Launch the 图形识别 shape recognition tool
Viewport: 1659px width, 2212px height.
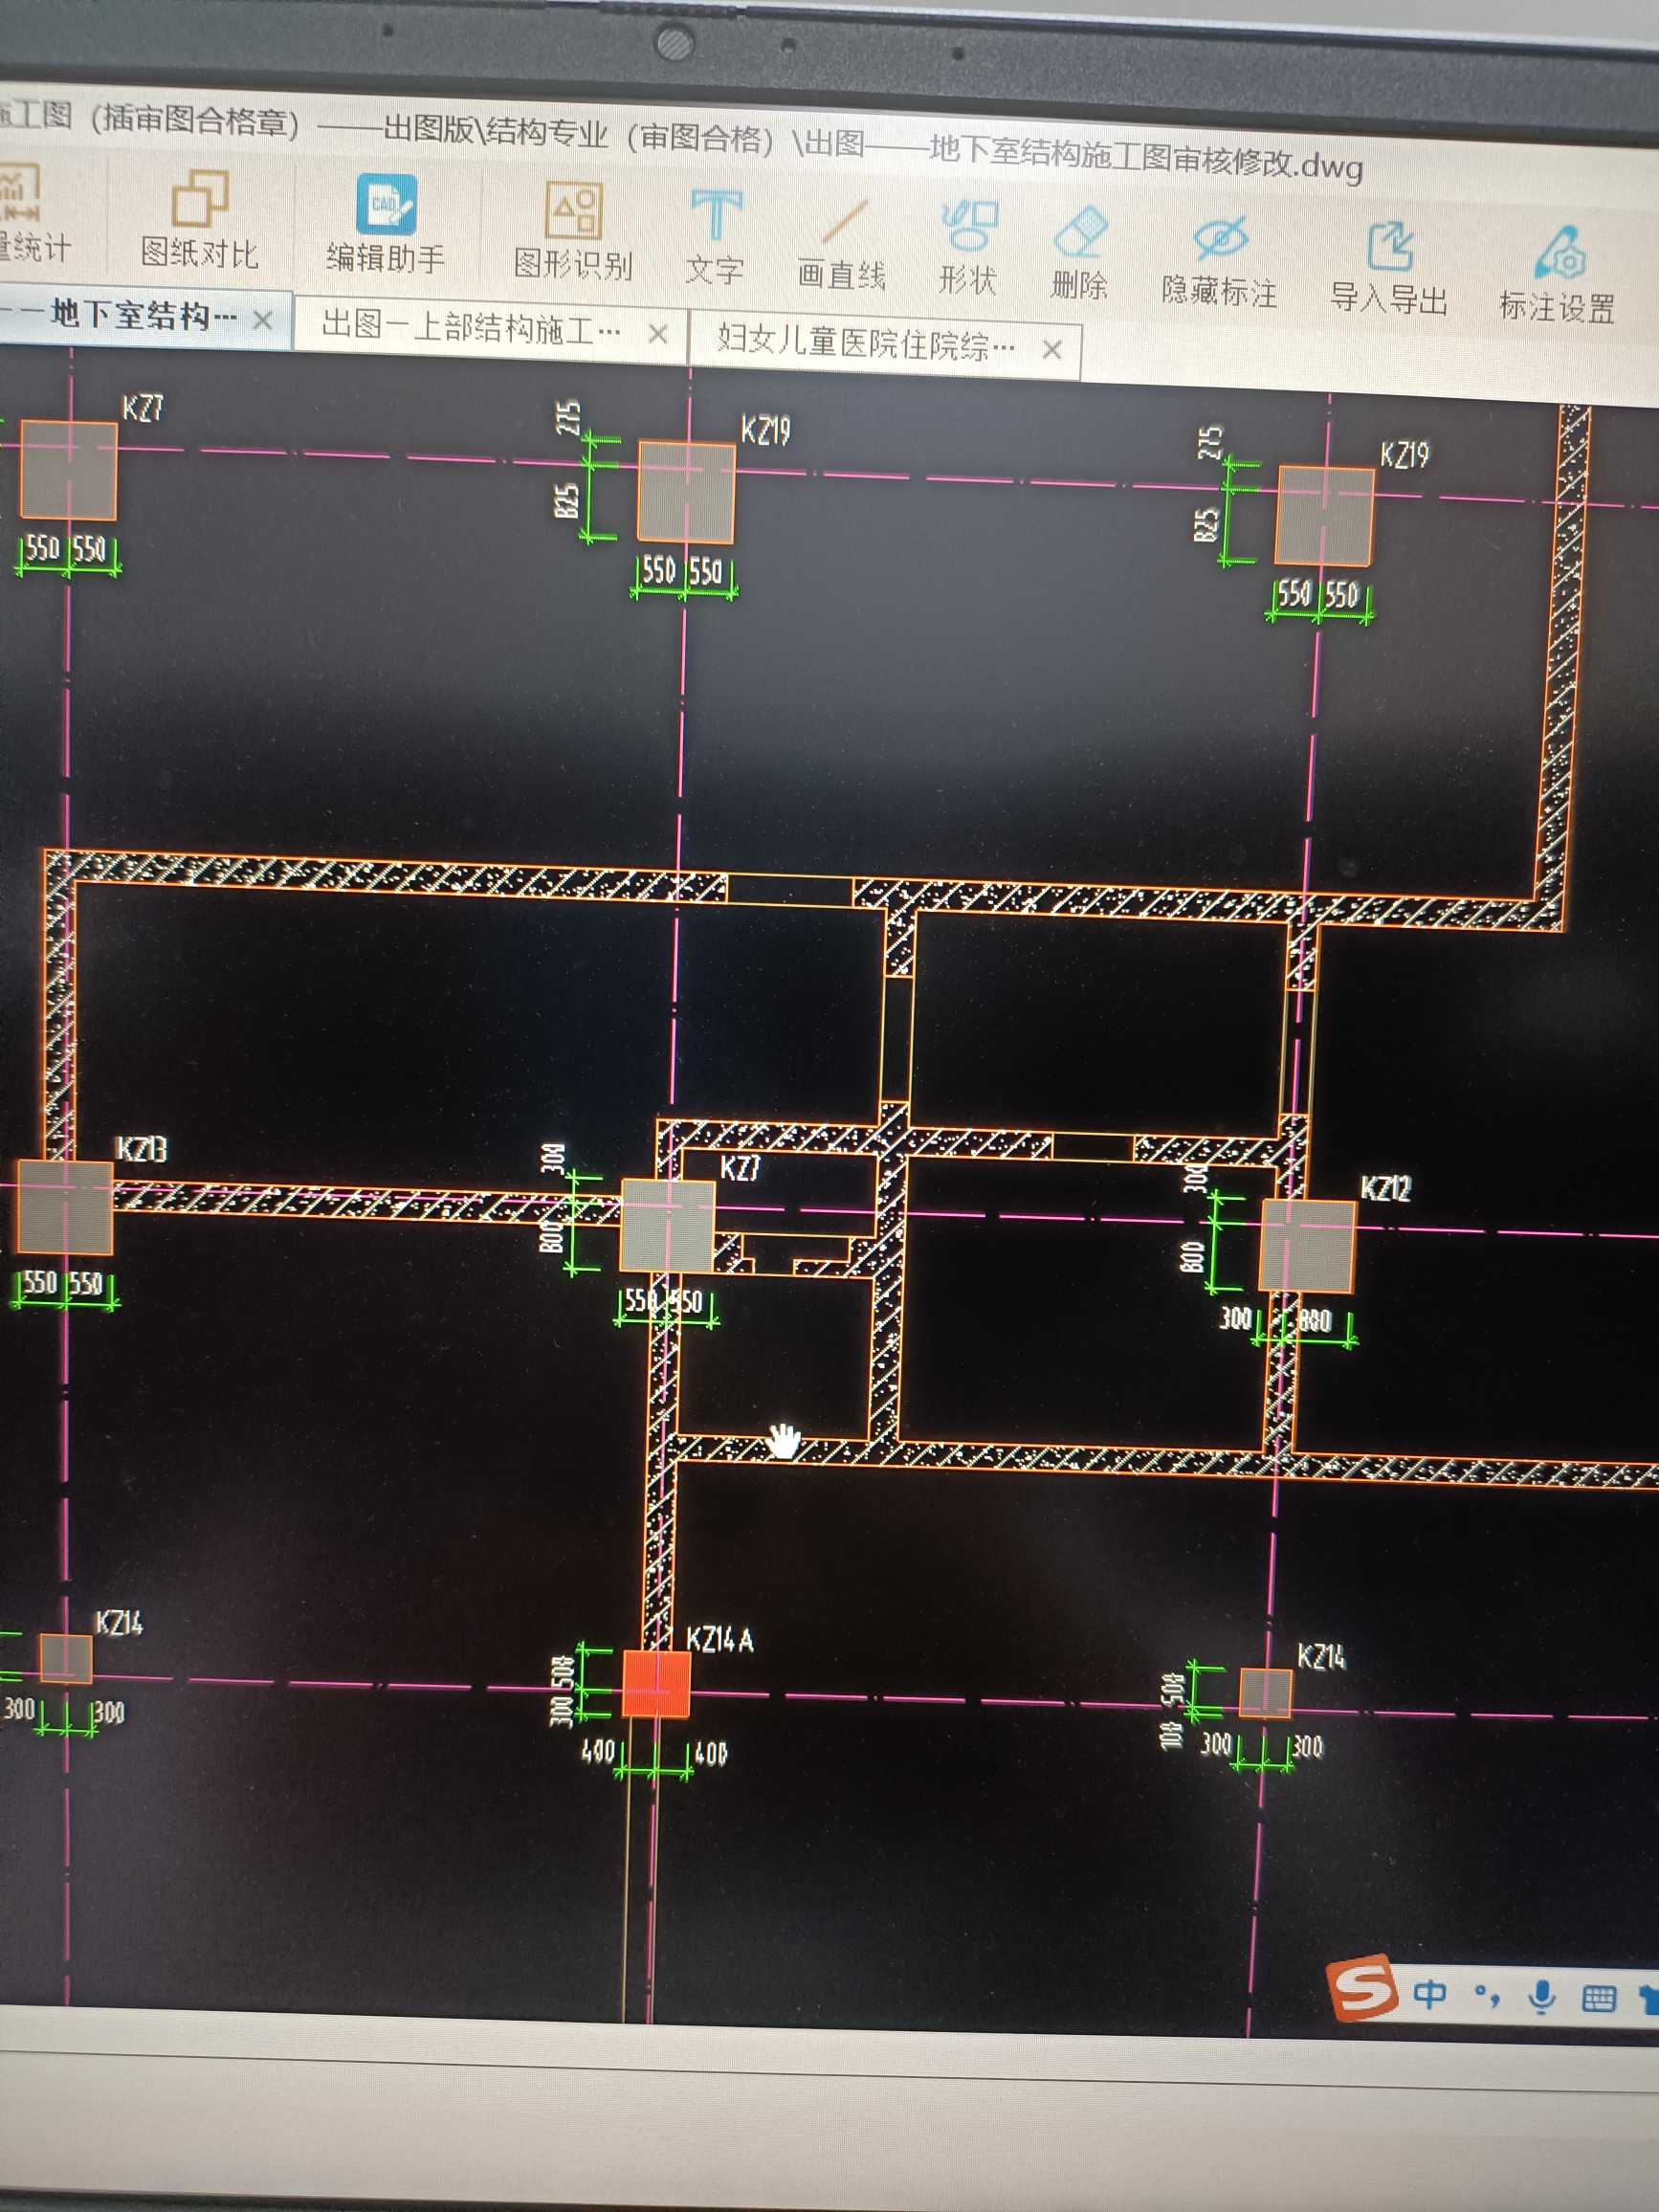pos(573,232)
